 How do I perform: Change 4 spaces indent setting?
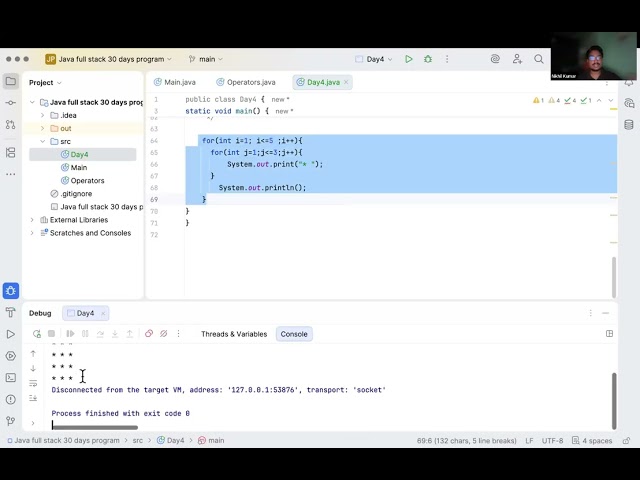592,441
